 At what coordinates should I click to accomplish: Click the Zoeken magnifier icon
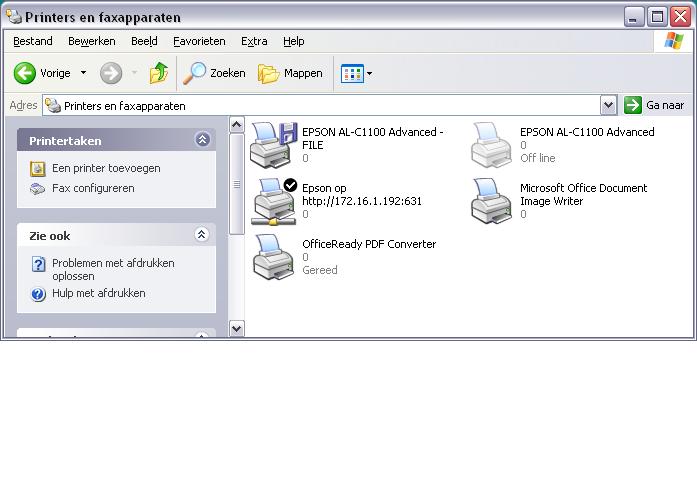tap(194, 73)
